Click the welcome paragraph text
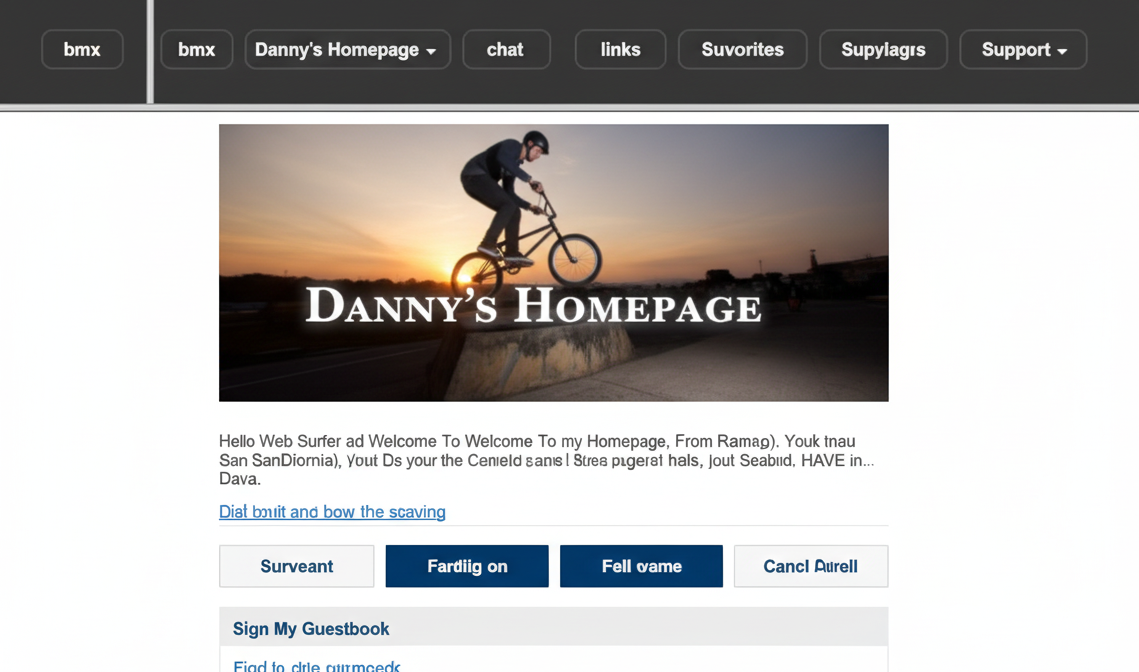The width and height of the screenshot is (1139, 672). [x=546, y=460]
